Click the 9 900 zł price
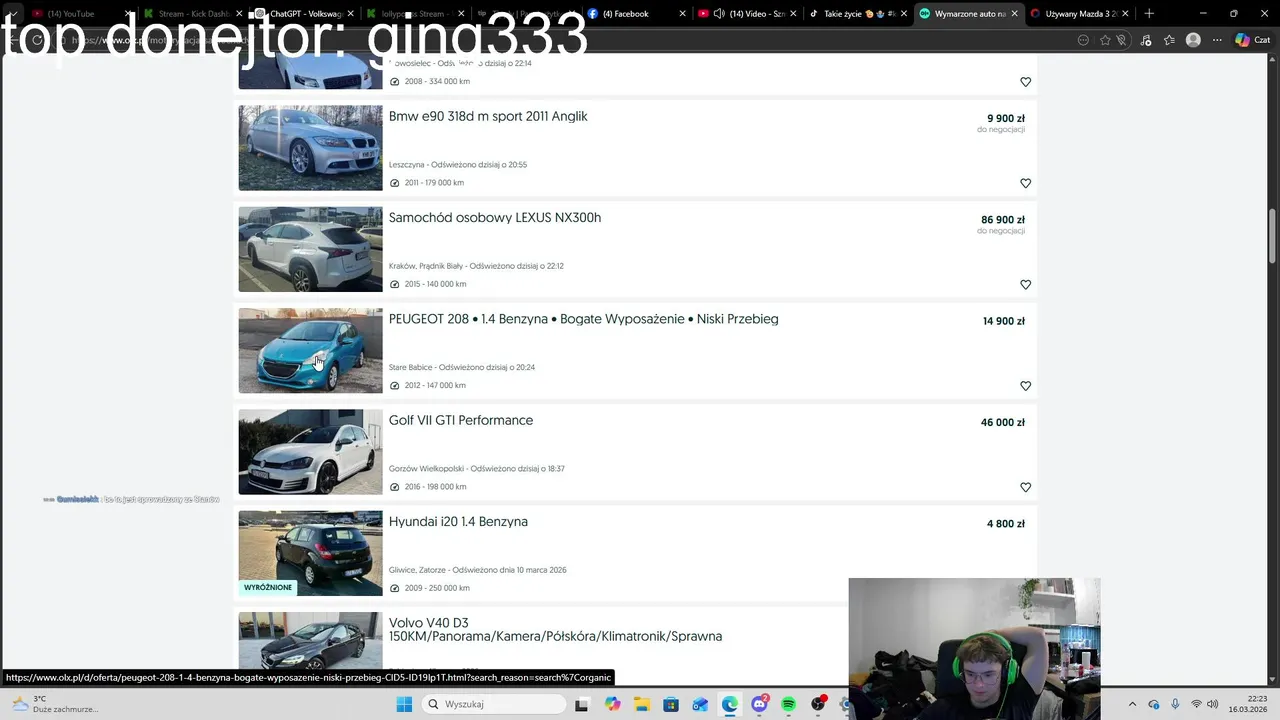 1005,118
